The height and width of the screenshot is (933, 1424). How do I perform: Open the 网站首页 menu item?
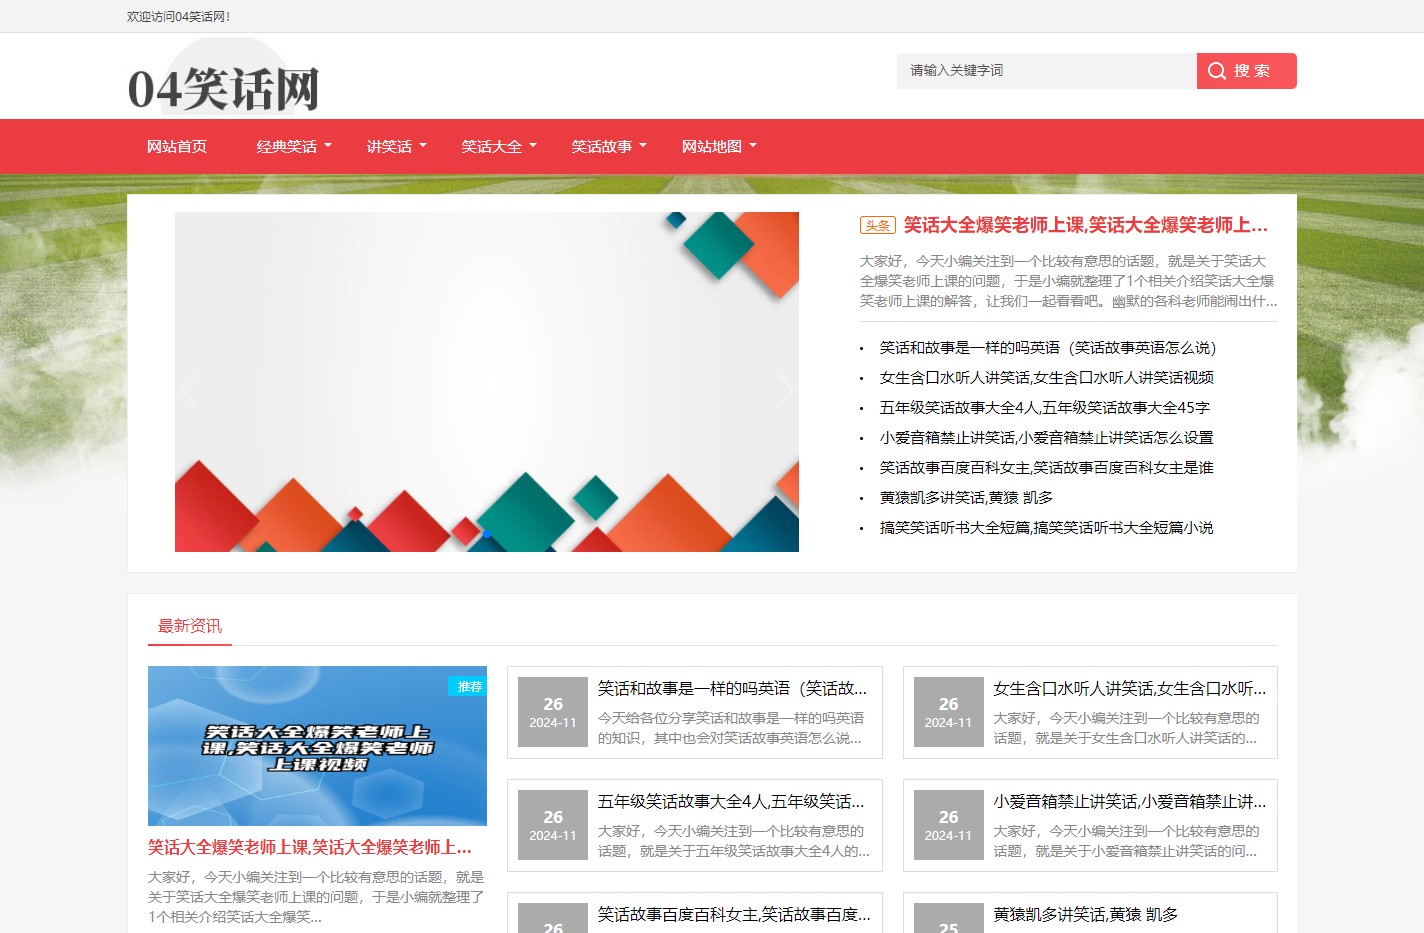(x=177, y=146)
